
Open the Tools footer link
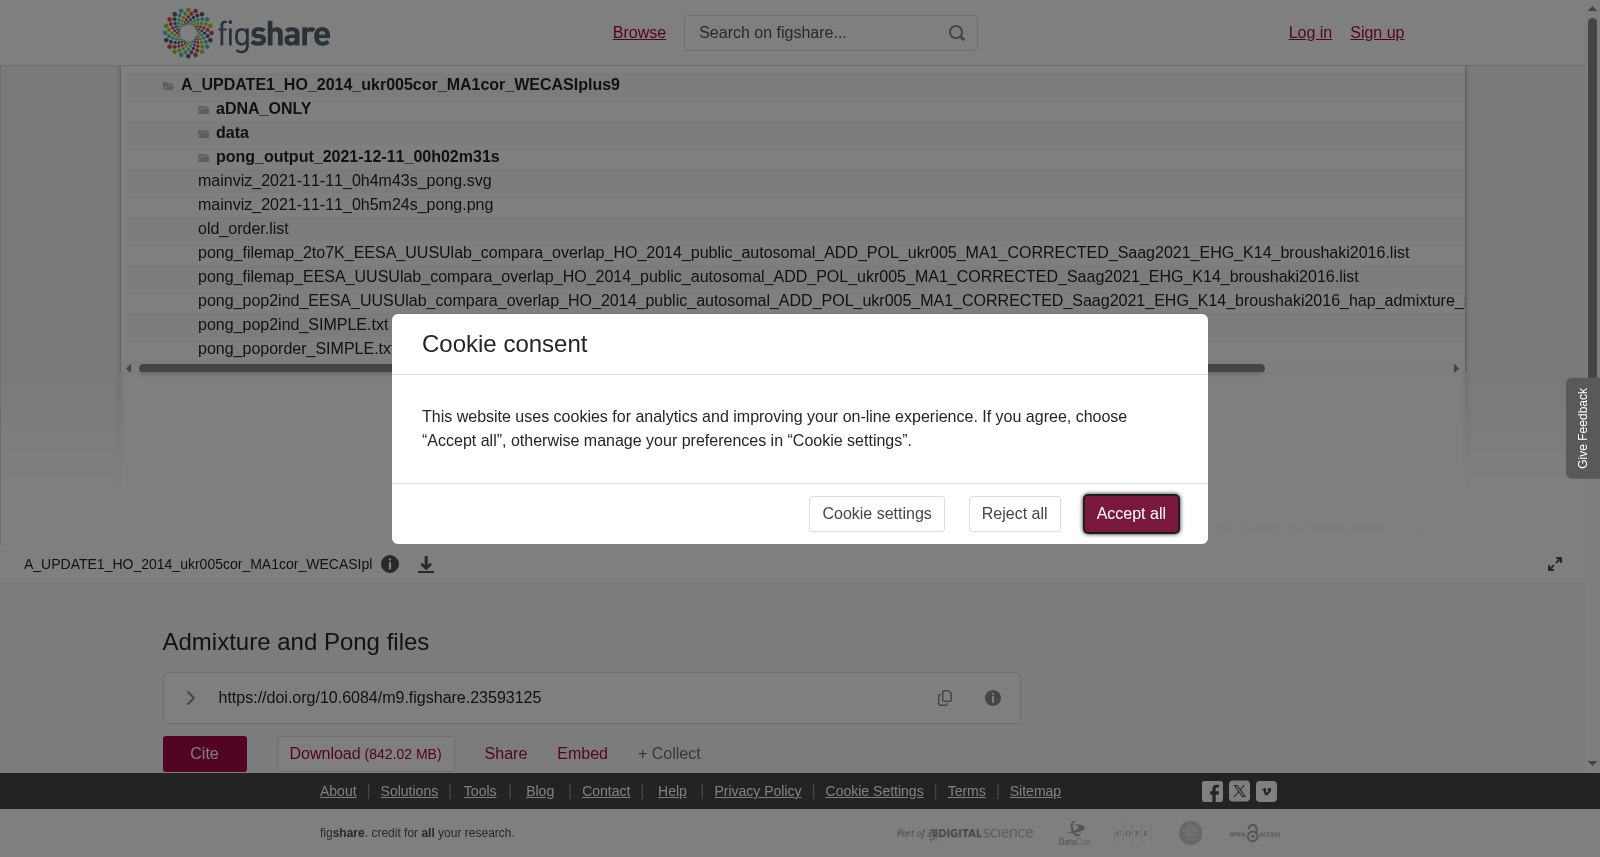480,791
